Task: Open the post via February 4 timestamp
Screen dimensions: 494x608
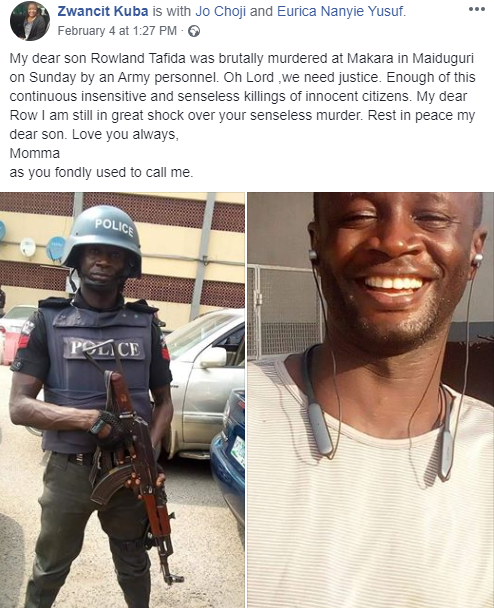Action: click(117, 31)
